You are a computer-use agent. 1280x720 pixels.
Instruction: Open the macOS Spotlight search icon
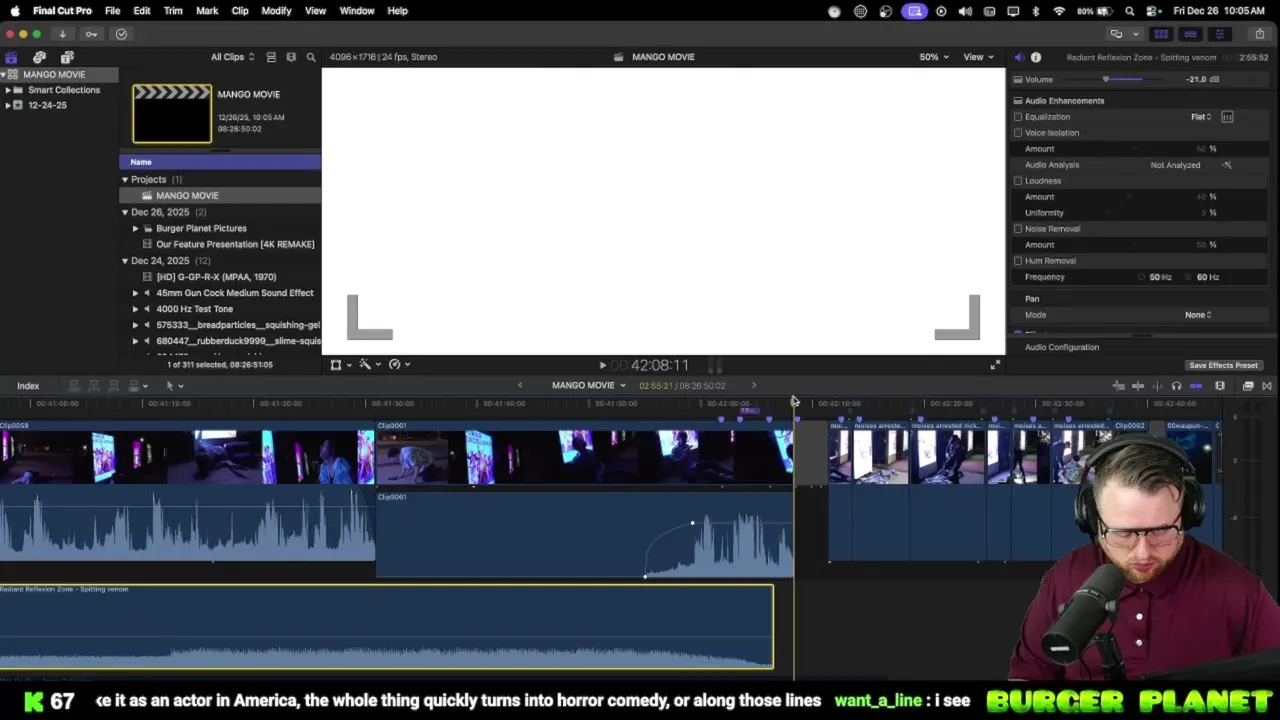pos(1130,11)
